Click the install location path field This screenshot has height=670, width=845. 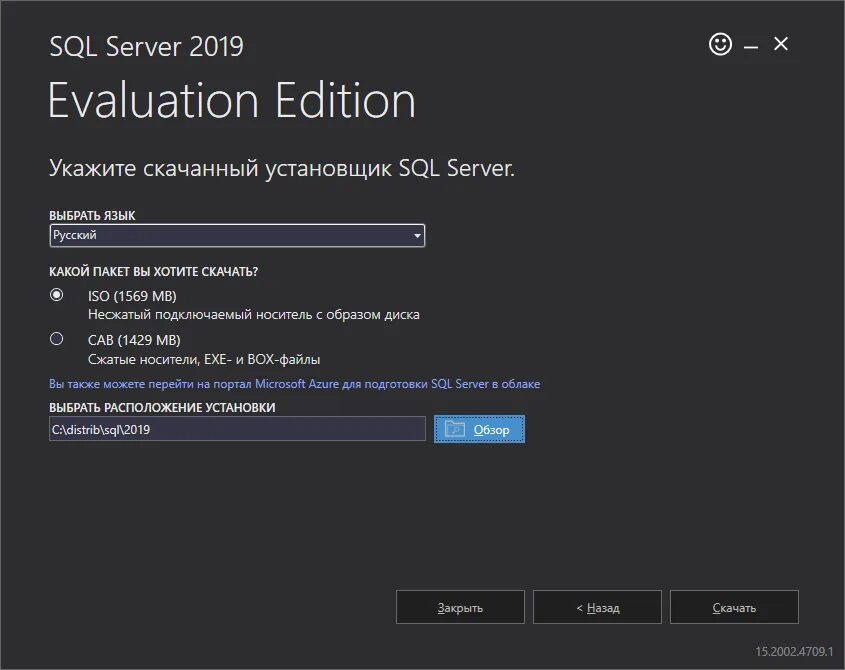tap(237, 429)
